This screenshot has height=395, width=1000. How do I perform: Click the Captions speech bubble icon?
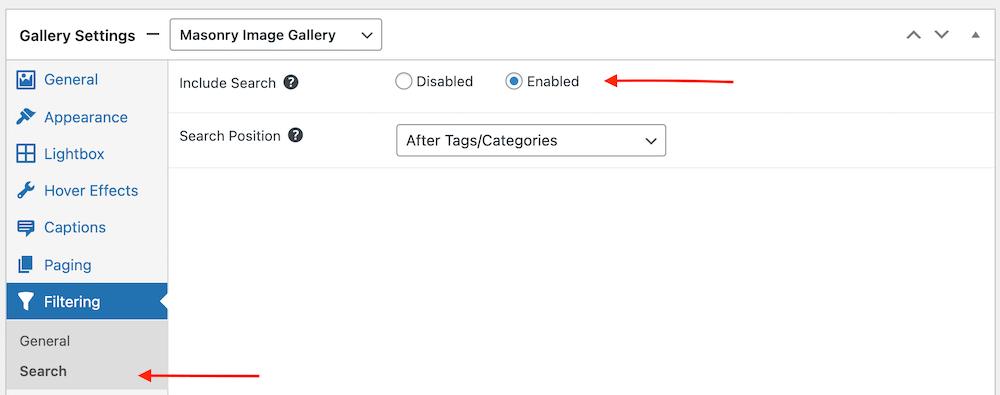[26, 228]
